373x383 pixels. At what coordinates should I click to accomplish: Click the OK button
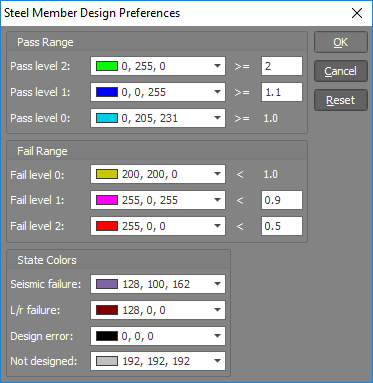pos(341,42)
